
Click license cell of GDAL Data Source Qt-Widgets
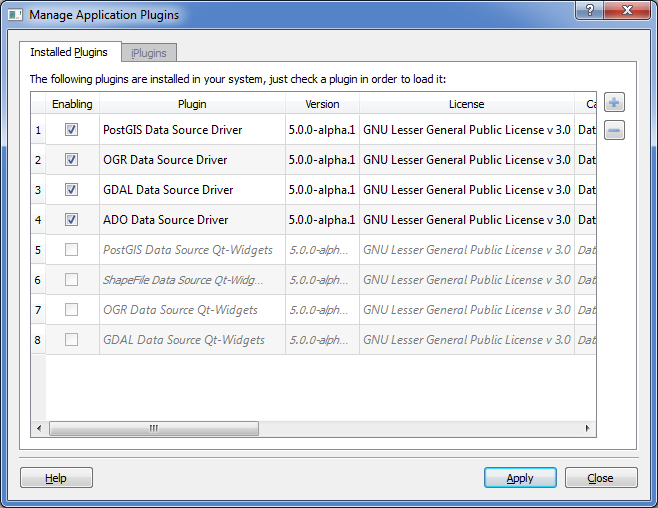click(x=467, y=339)
